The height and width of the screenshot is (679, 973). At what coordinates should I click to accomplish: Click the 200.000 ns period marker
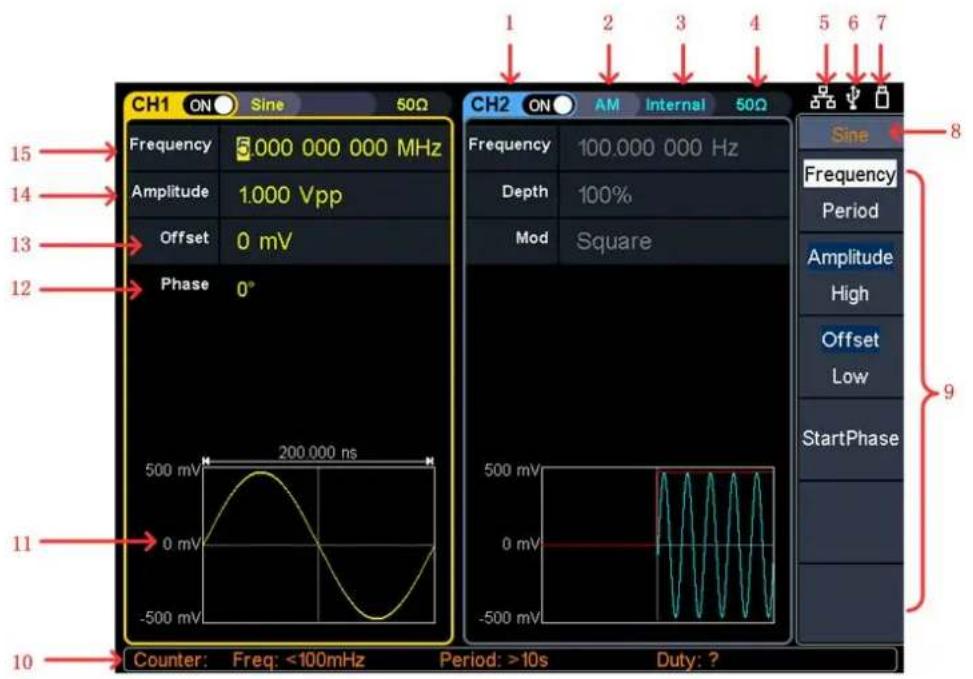coord(318,452)
